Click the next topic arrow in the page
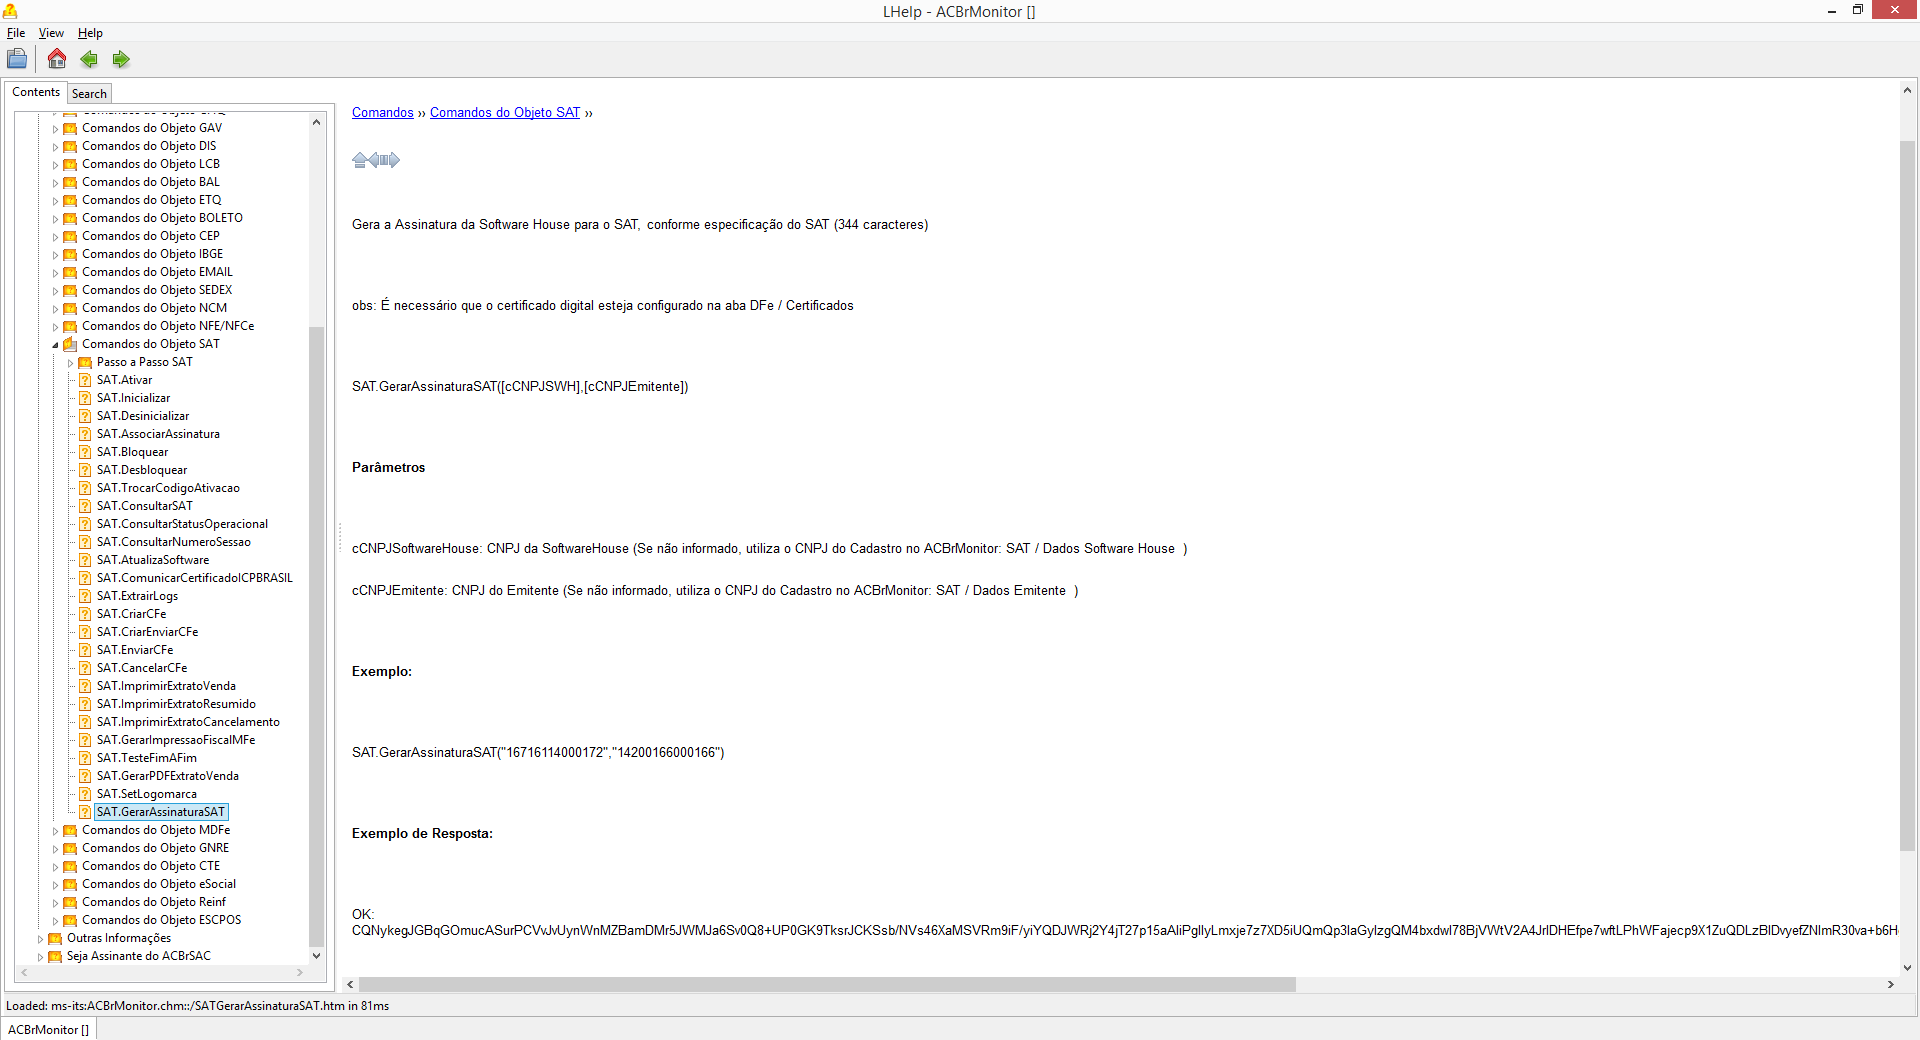 [x=392, y=160]
